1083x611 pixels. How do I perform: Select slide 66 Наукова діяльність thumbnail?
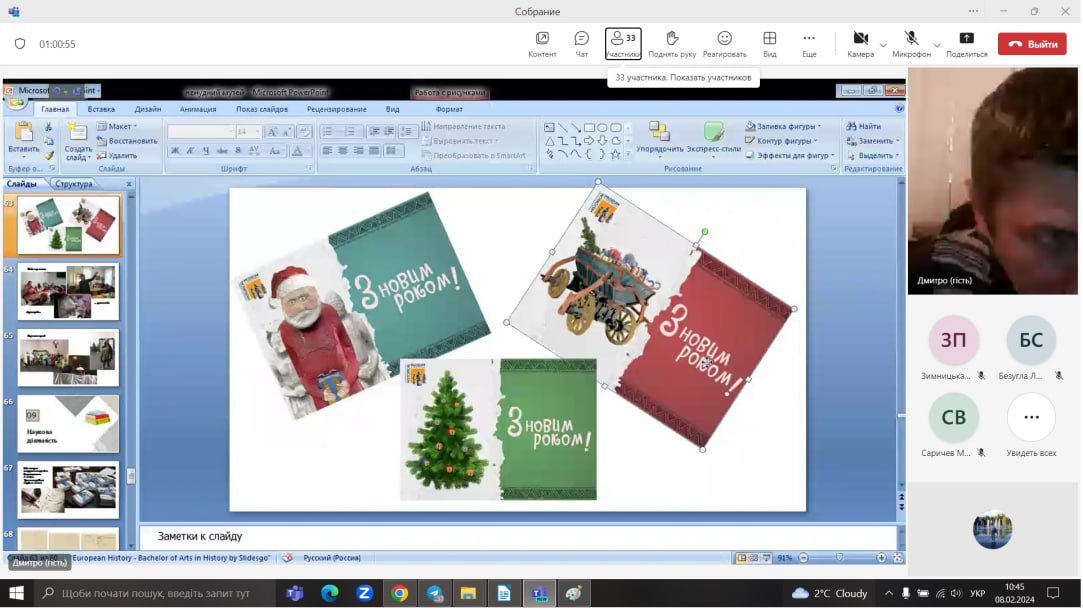pos(68,424)
